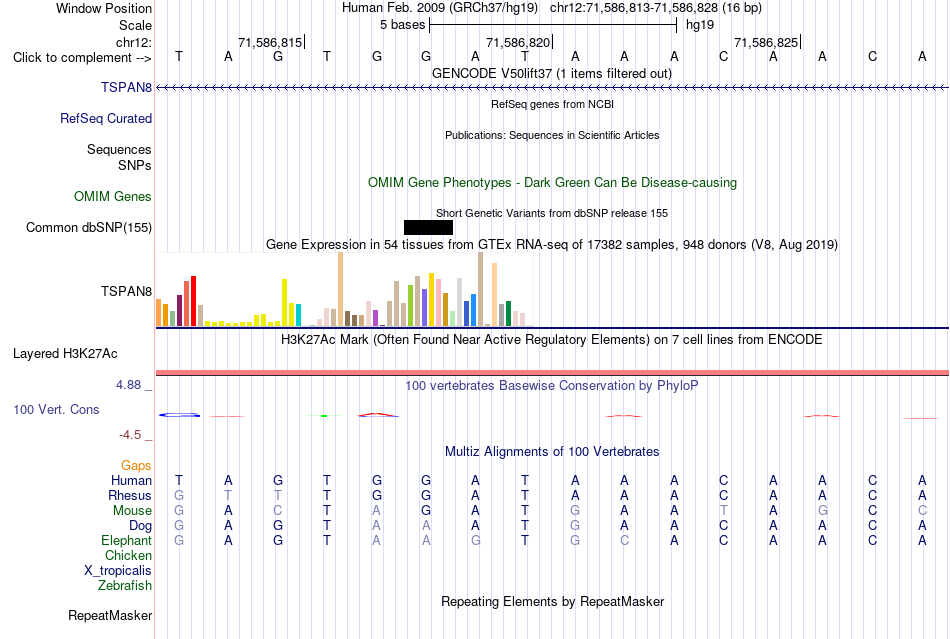Click the cyan GTEx expression bar
The width and height of the screenshot is (950, 639).
pos(298,315)
